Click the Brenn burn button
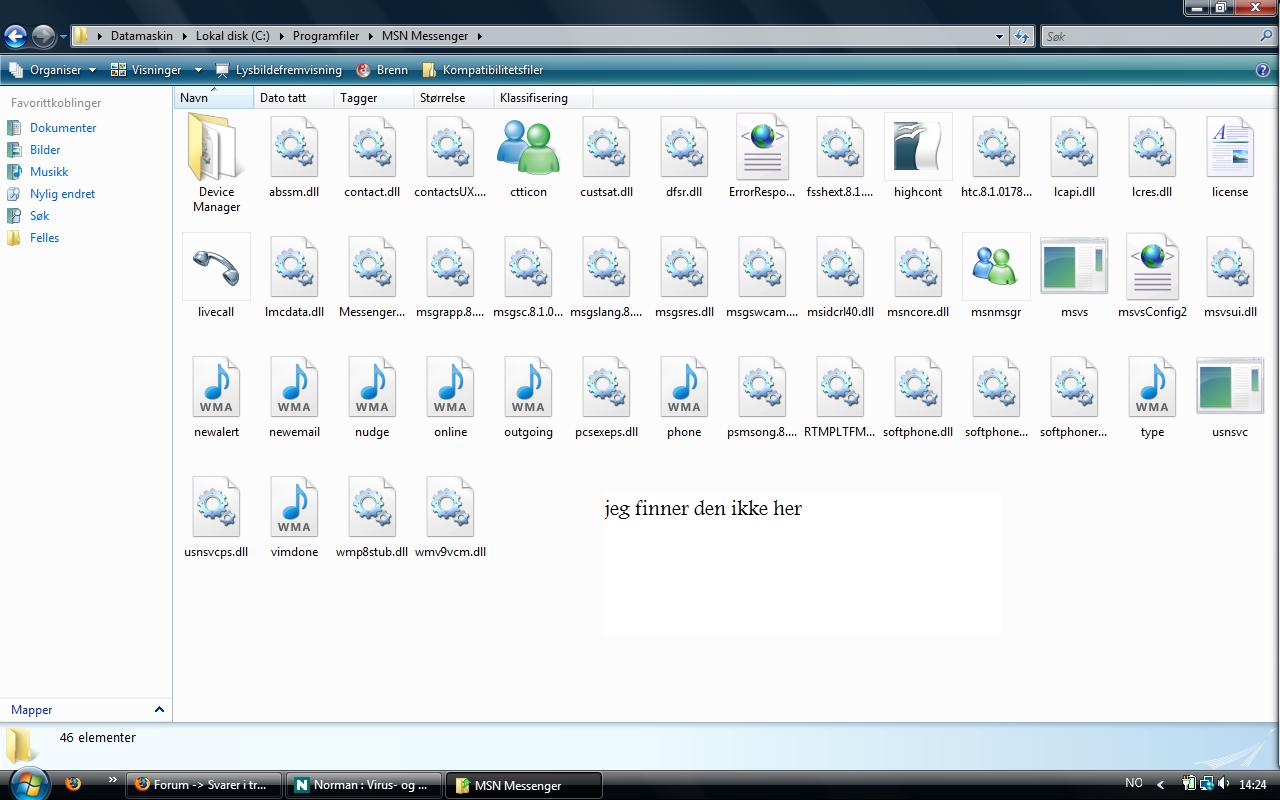This screenshot has width=1280, height=800. (x=382, y=70)
